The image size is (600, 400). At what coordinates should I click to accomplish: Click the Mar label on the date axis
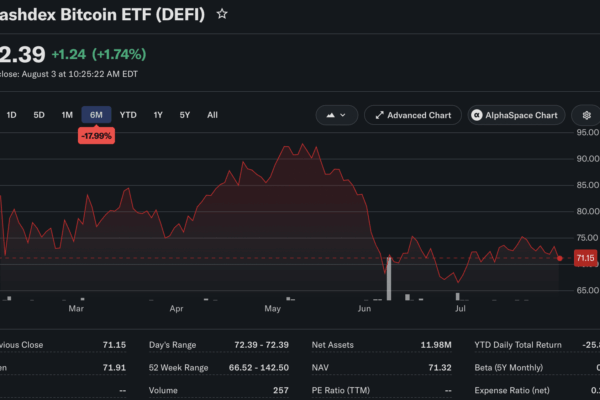coord(76,309)
